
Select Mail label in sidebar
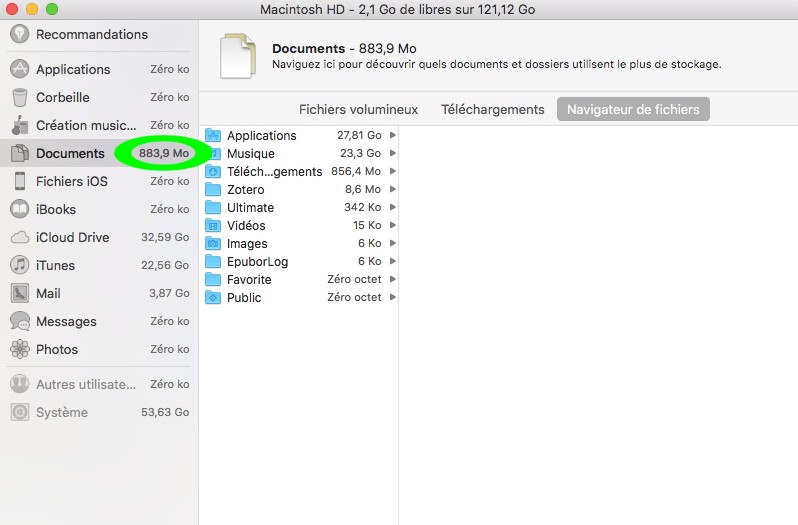(48, 294)
